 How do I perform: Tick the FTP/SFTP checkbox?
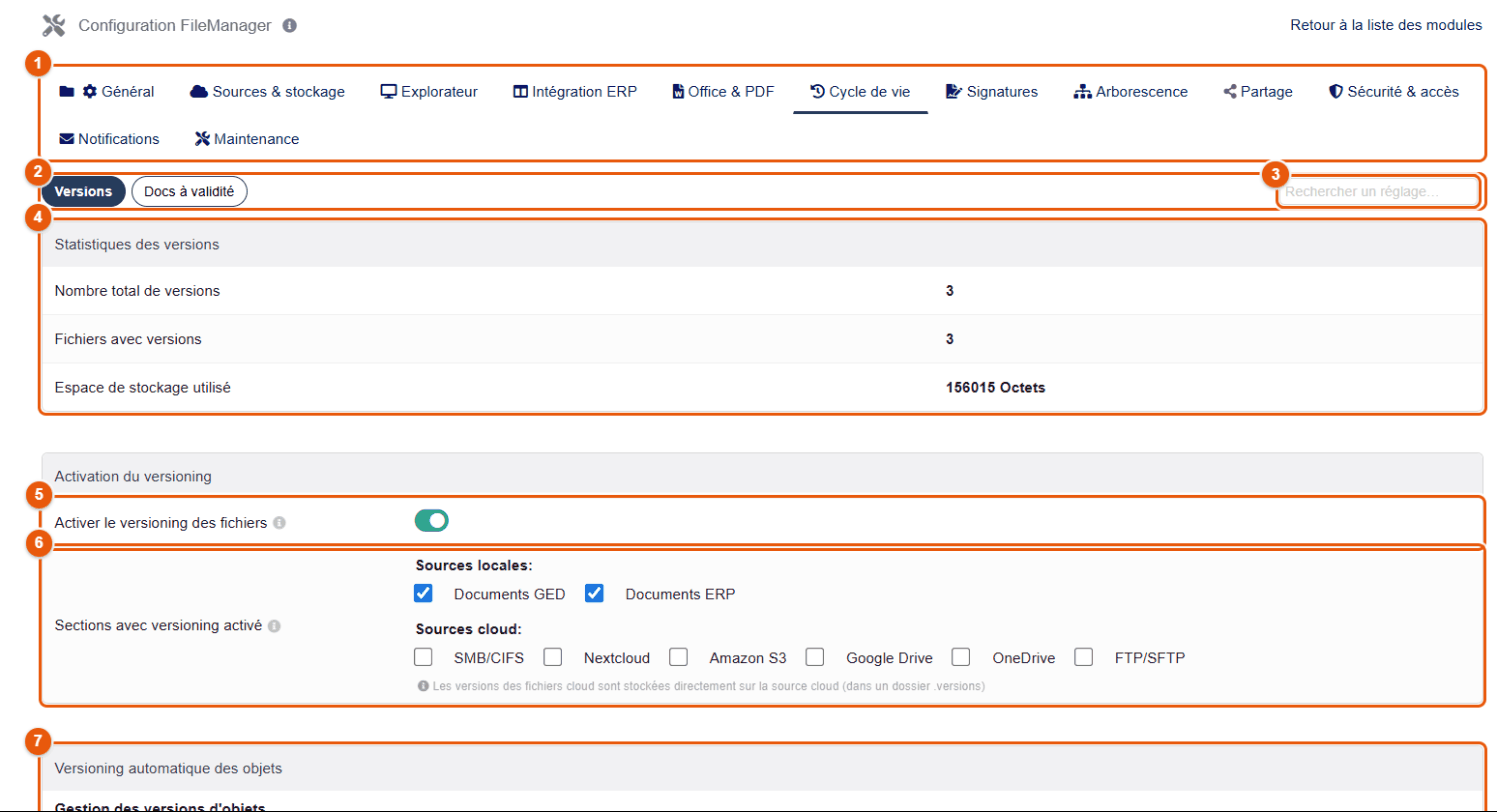pyautogui.click(x=1084, y=657)
